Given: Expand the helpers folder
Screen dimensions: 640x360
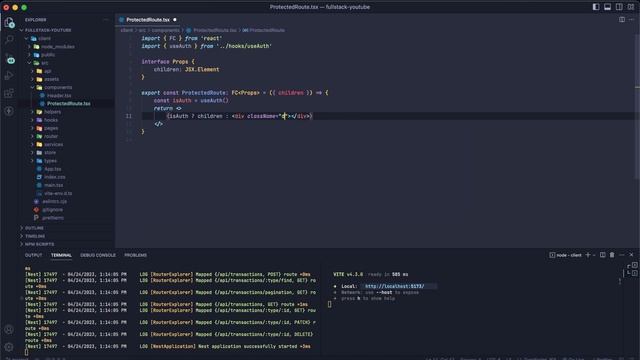Looking at the screenshot, I should [x=52, y=112].
